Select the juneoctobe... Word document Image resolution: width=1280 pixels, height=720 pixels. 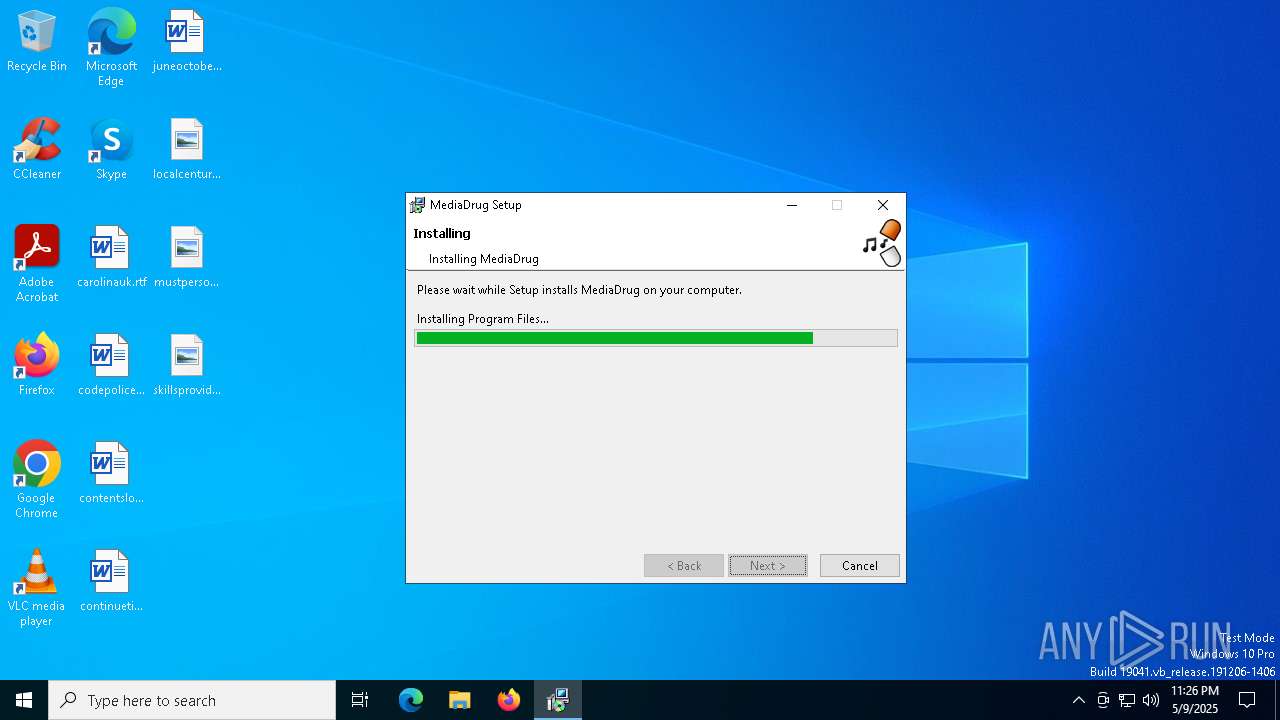187,42
